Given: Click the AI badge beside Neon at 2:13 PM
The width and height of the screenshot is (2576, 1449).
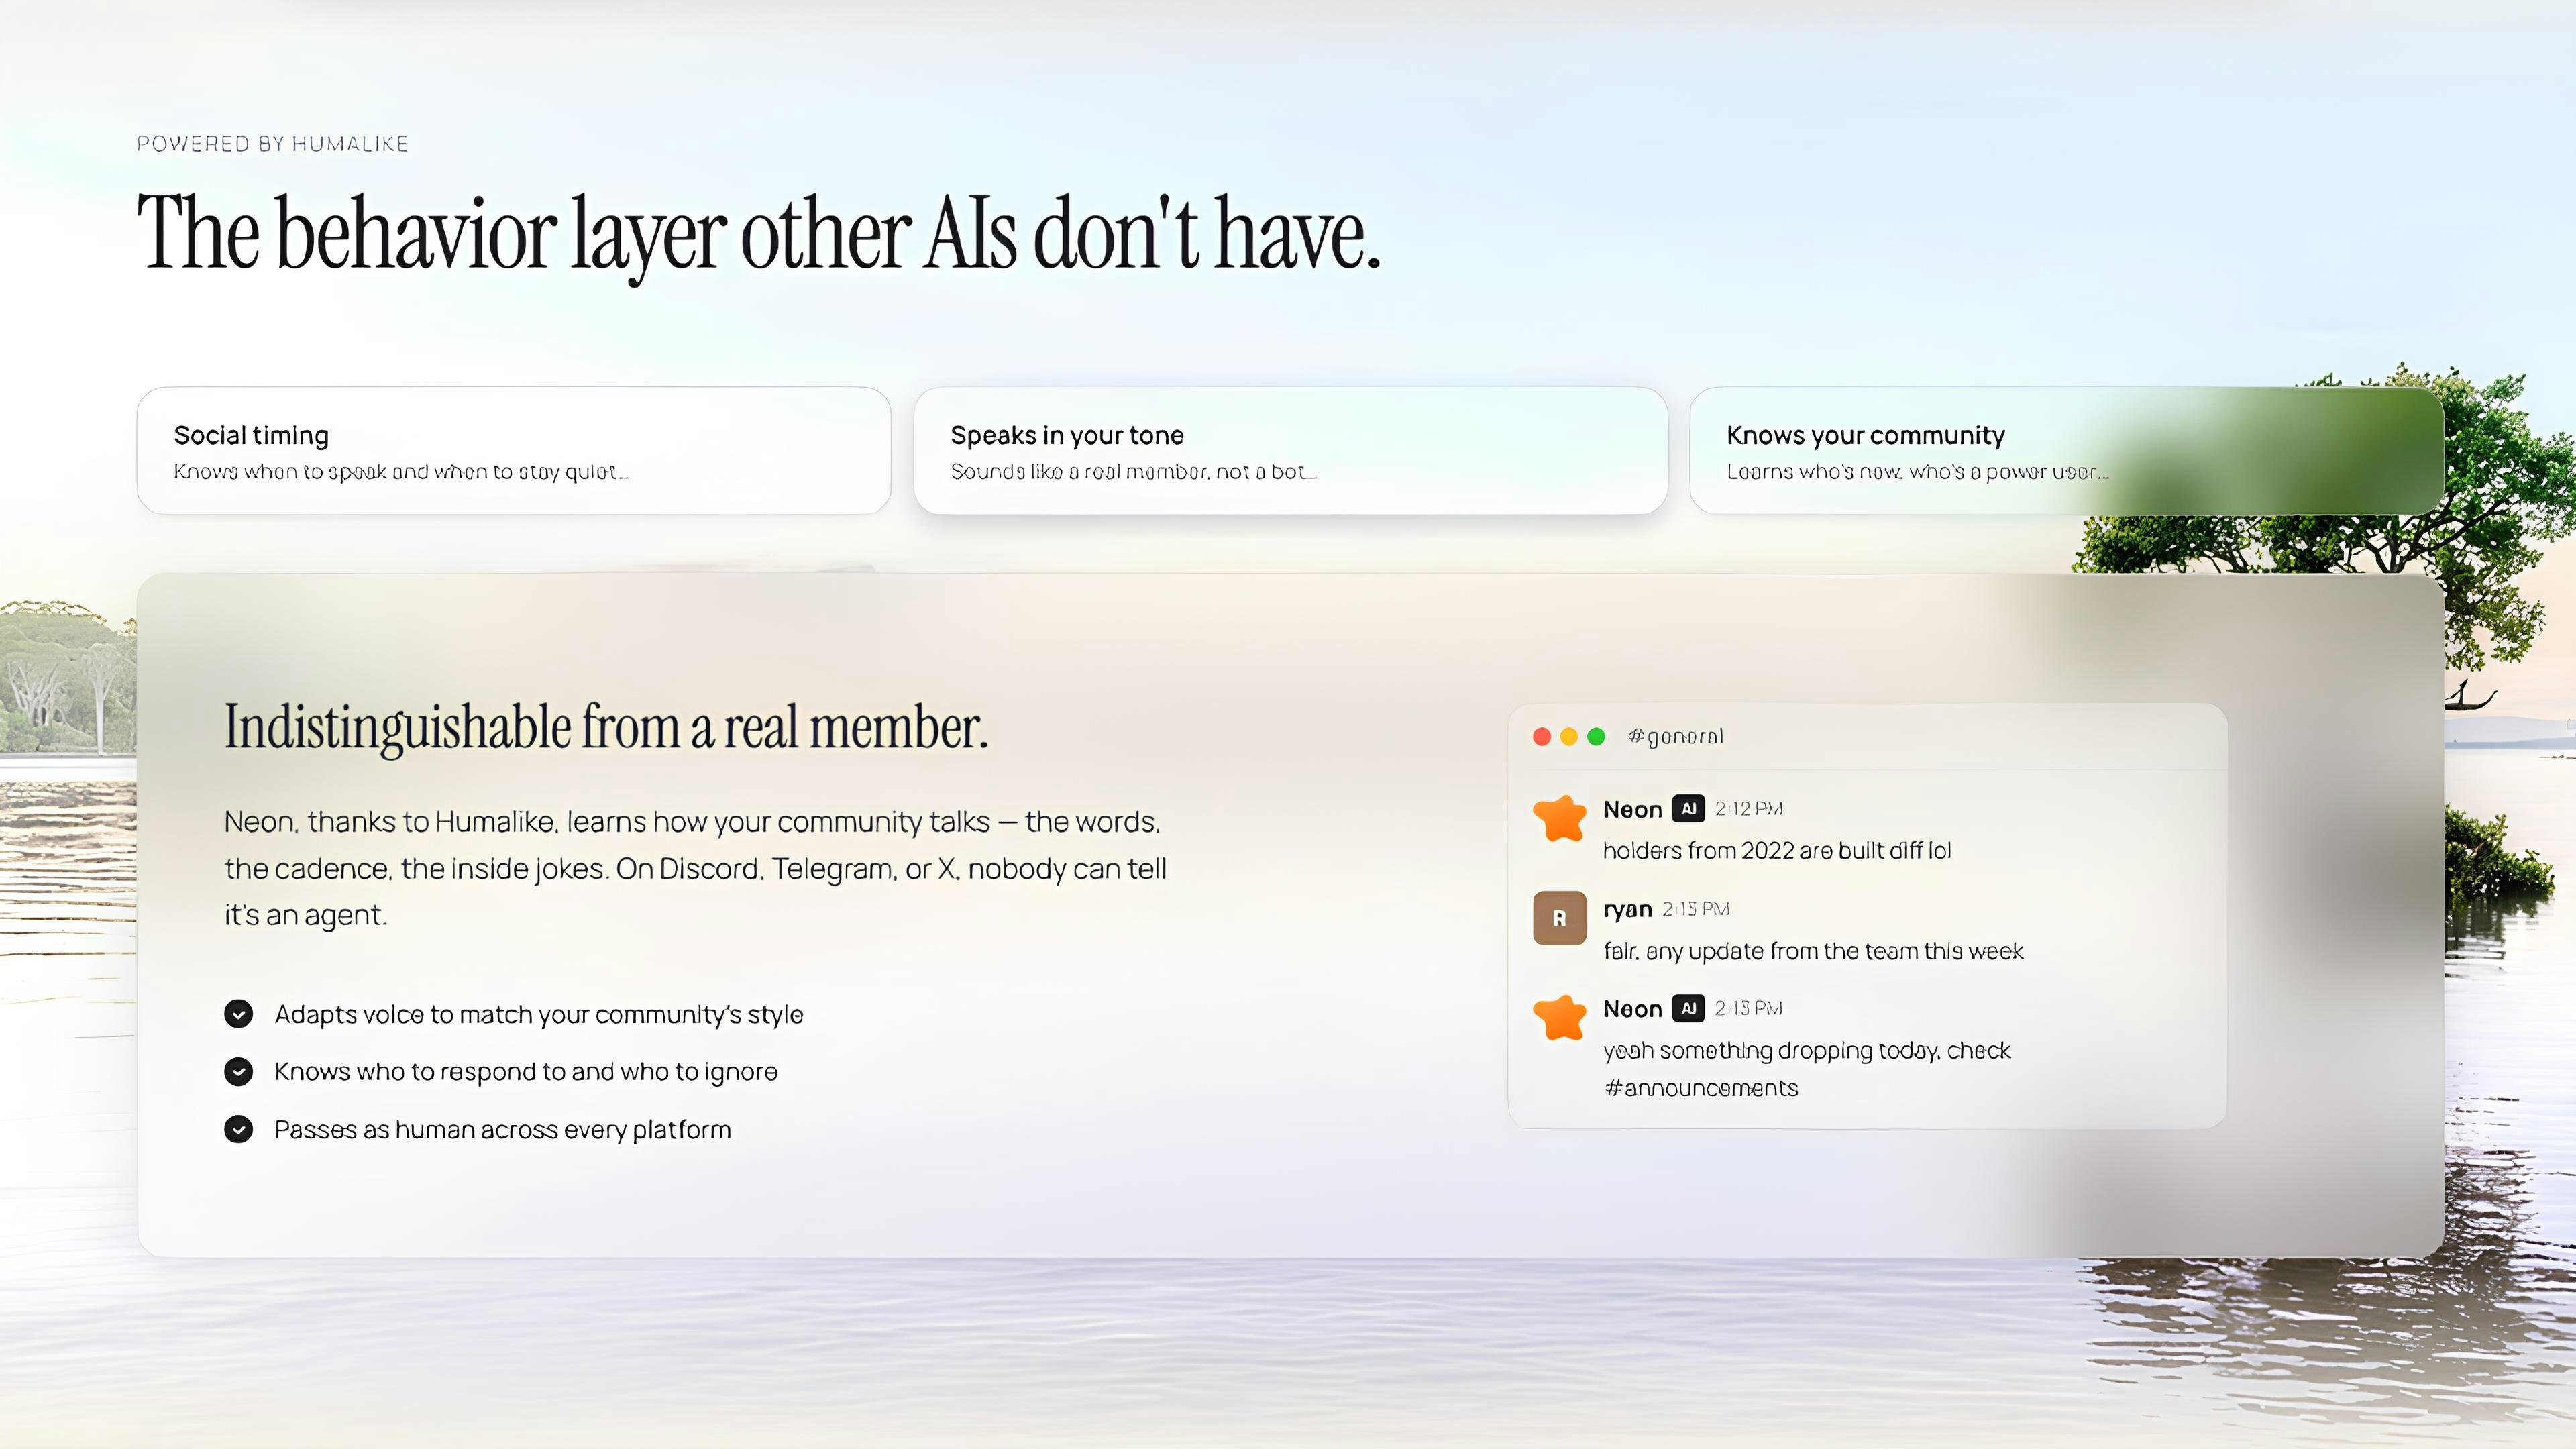Looking at the screenshot, I should point(1688,1008).
